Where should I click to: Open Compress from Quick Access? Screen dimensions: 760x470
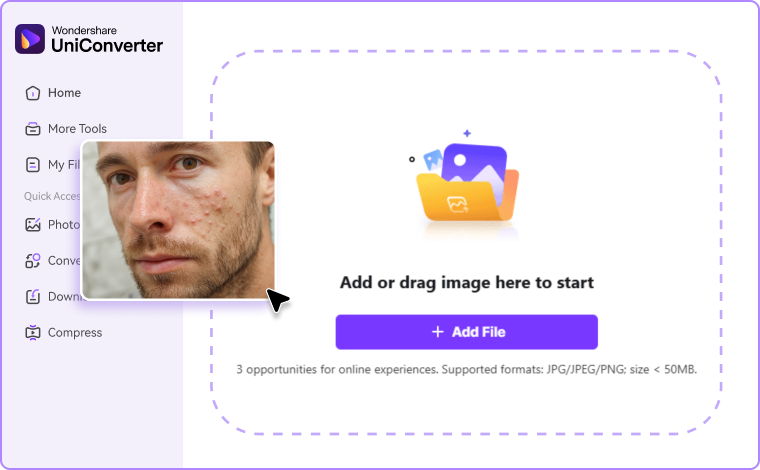[x=75, y=333]
